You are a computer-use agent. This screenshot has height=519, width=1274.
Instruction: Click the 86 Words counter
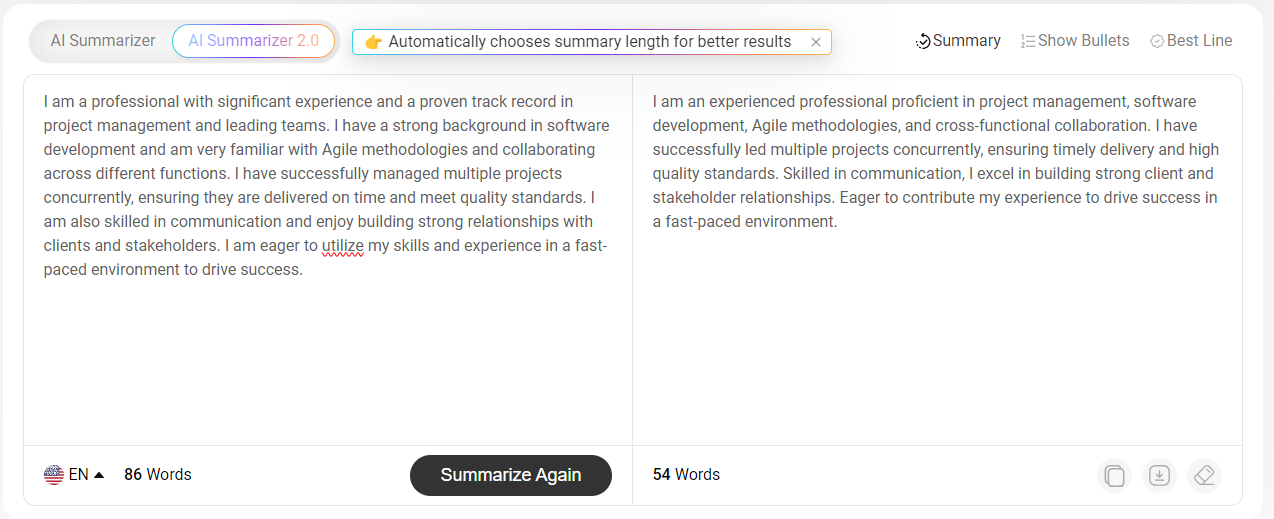tap(158, 475)
